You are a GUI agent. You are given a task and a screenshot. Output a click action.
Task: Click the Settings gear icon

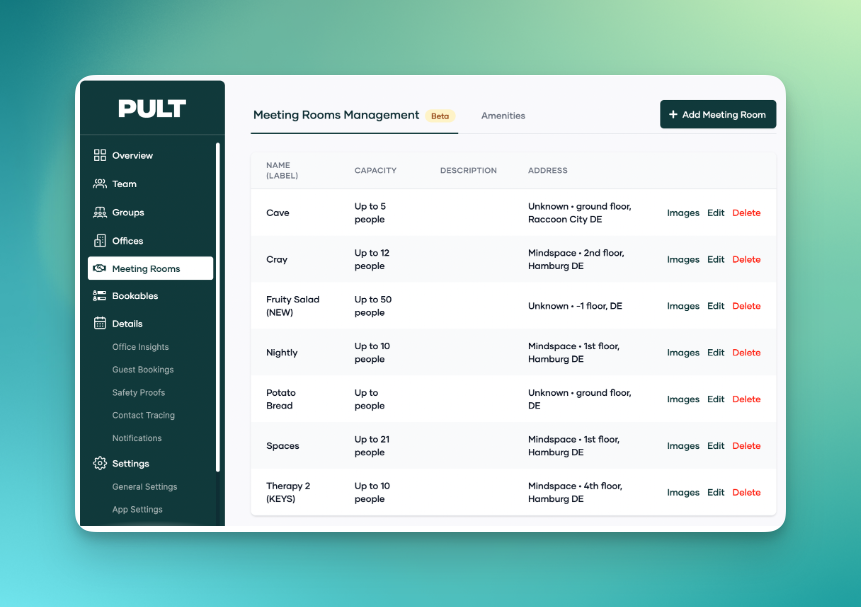point(99,463)
